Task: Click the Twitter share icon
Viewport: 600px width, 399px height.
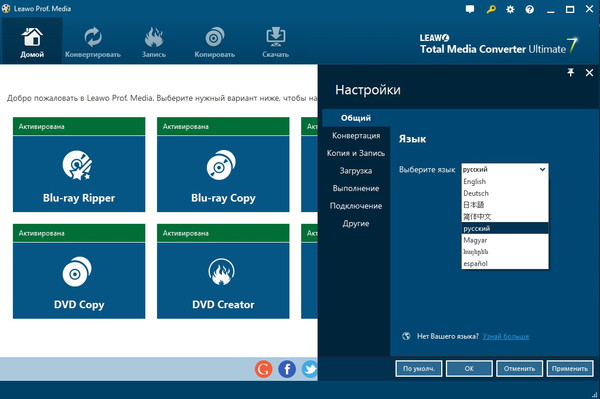Action: point(310,369)
